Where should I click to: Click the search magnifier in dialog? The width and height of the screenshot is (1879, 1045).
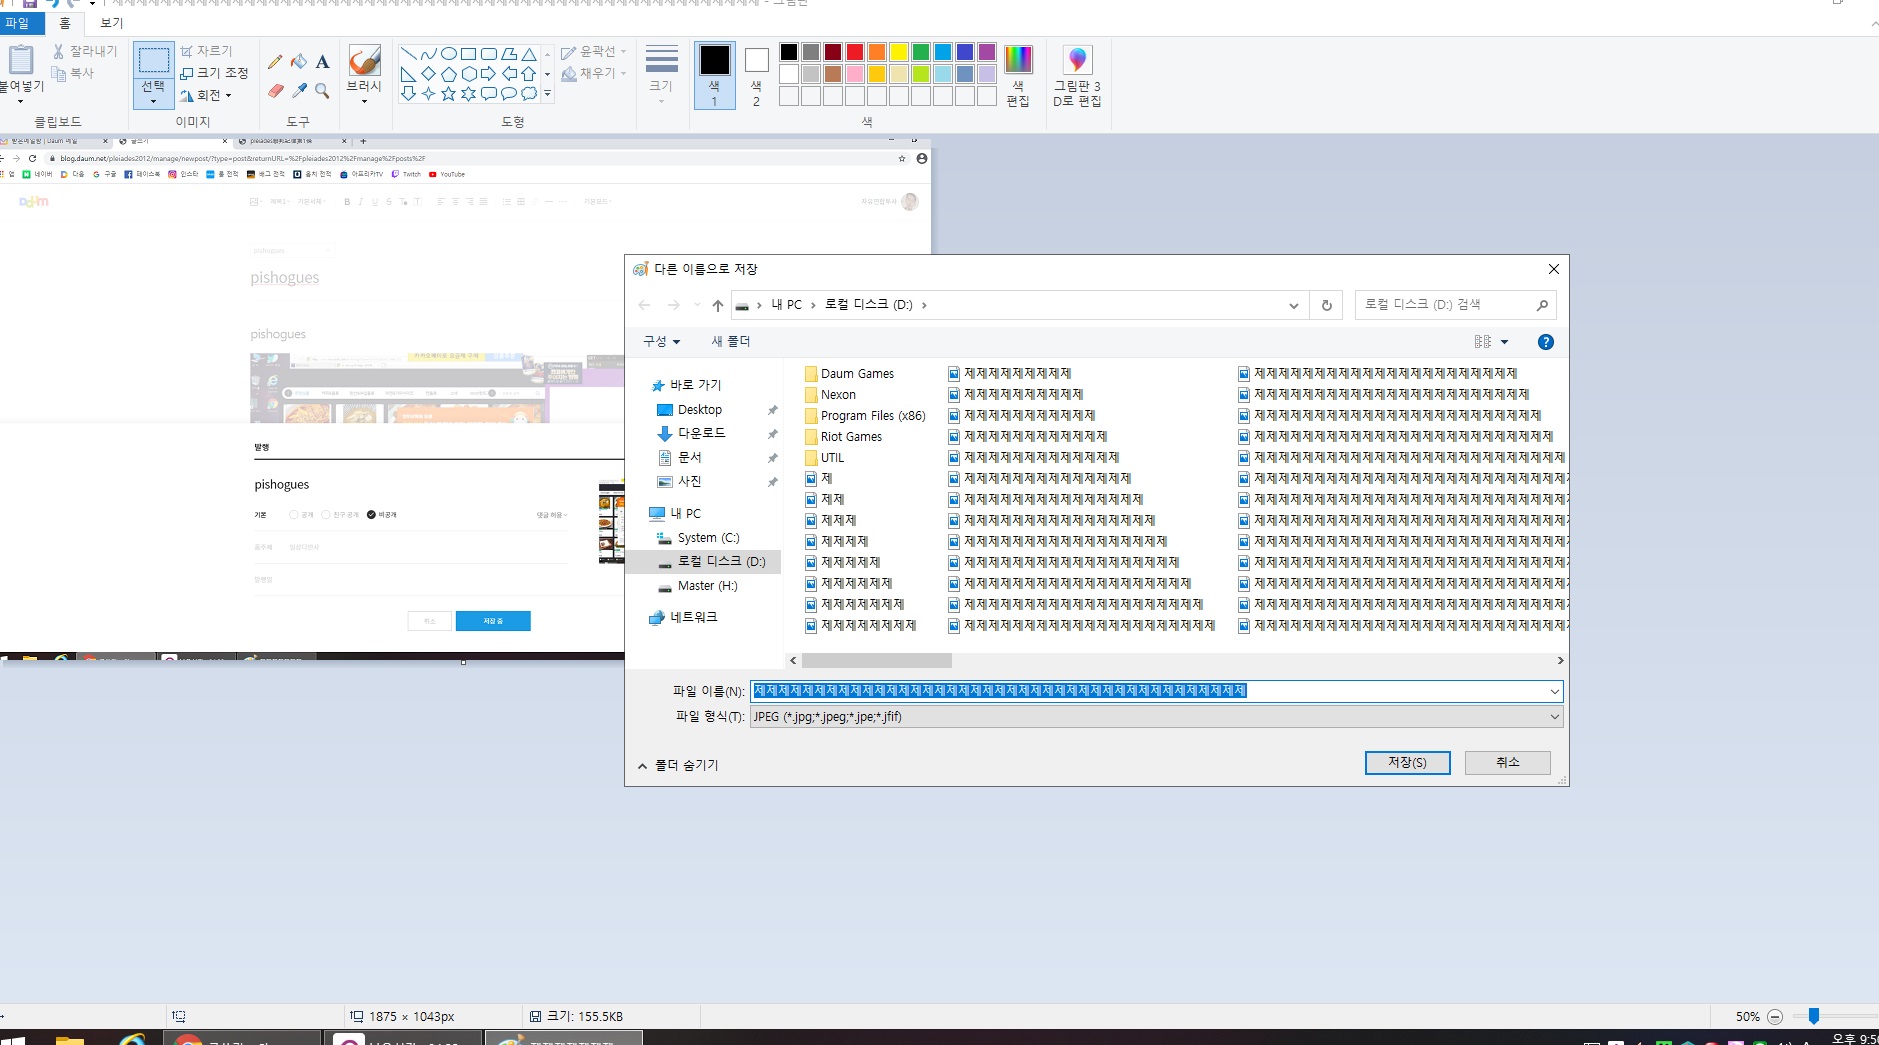click(1542, 305)
